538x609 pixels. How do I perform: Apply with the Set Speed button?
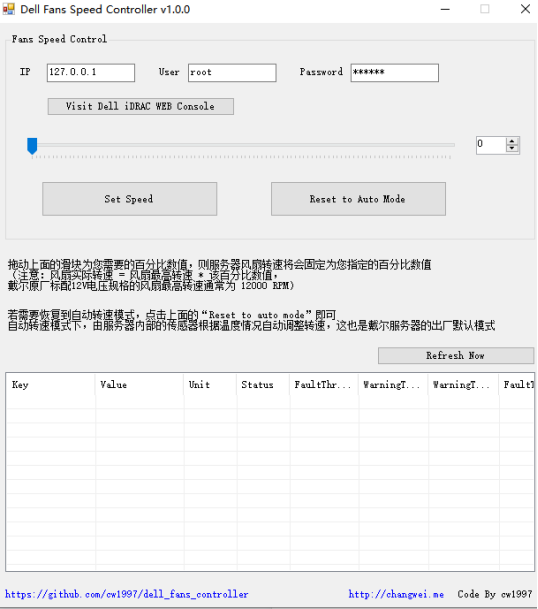(129, 199)
